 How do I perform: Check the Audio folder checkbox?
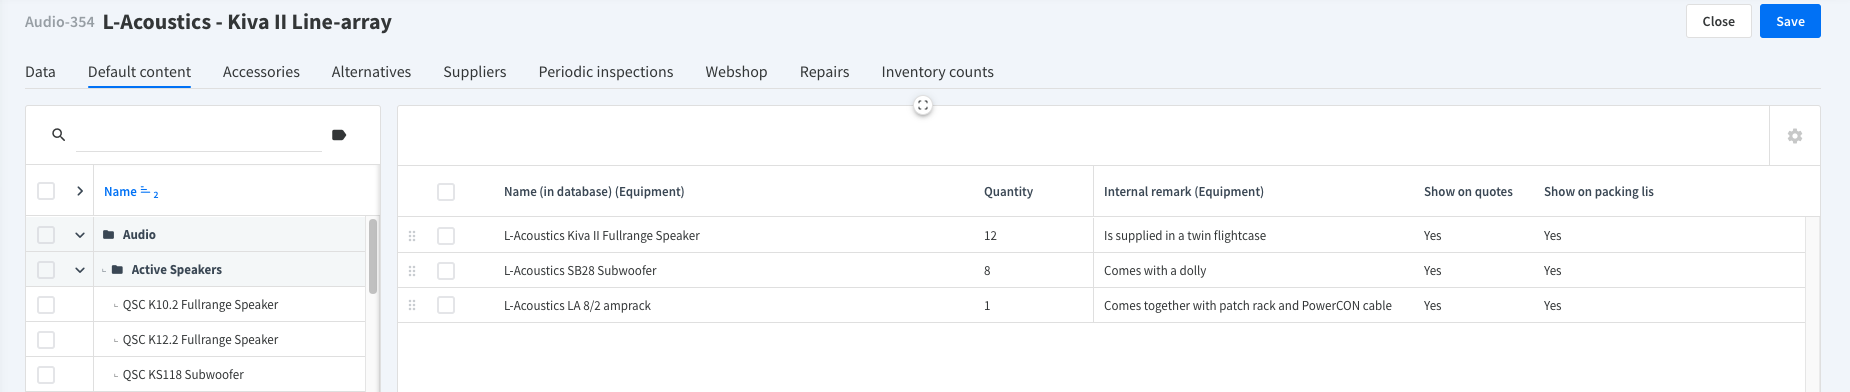(x=46, y=235)
